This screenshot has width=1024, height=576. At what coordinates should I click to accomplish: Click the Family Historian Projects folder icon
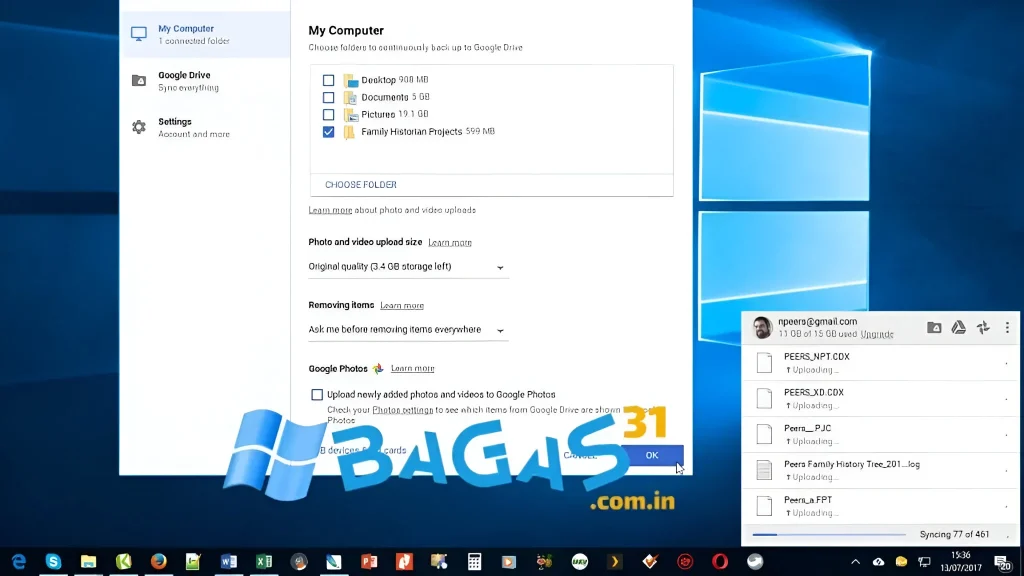(x=349, y=132)
